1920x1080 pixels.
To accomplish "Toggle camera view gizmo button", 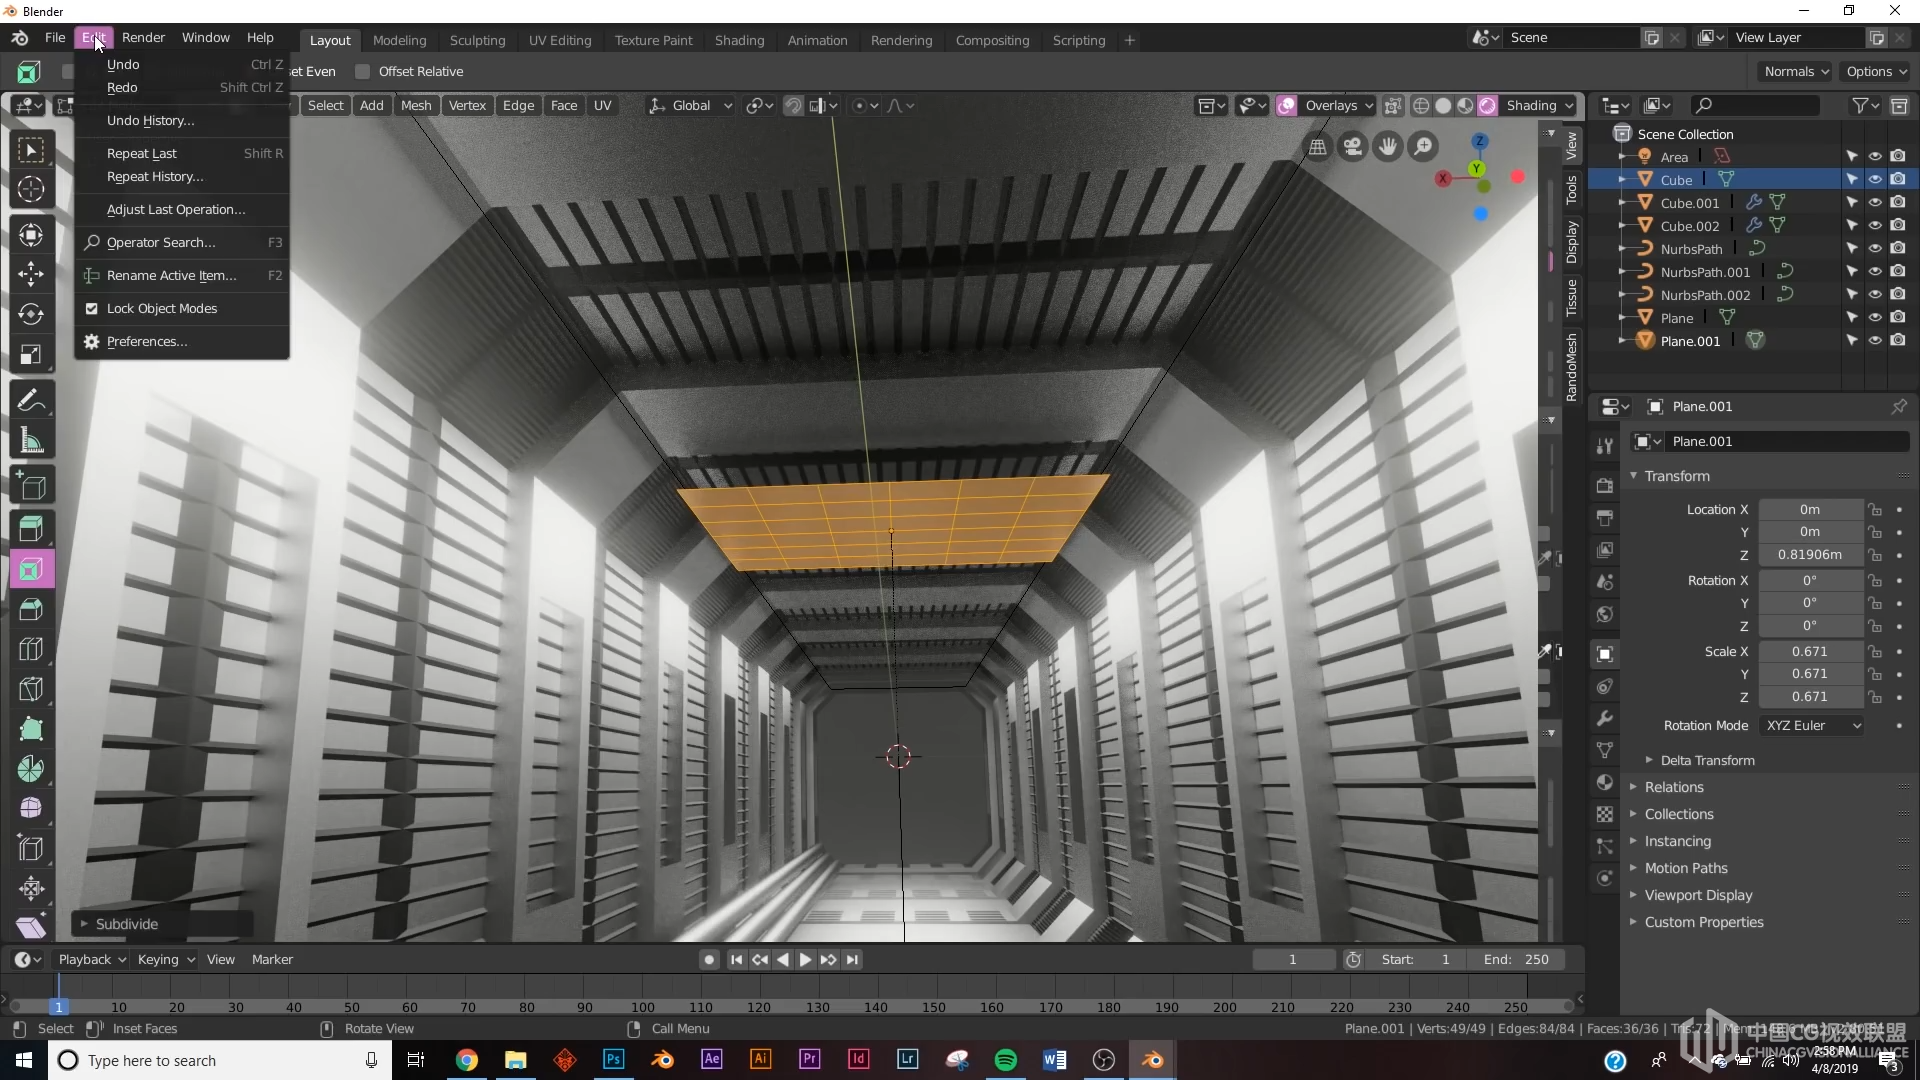I will click(1353, 147).
